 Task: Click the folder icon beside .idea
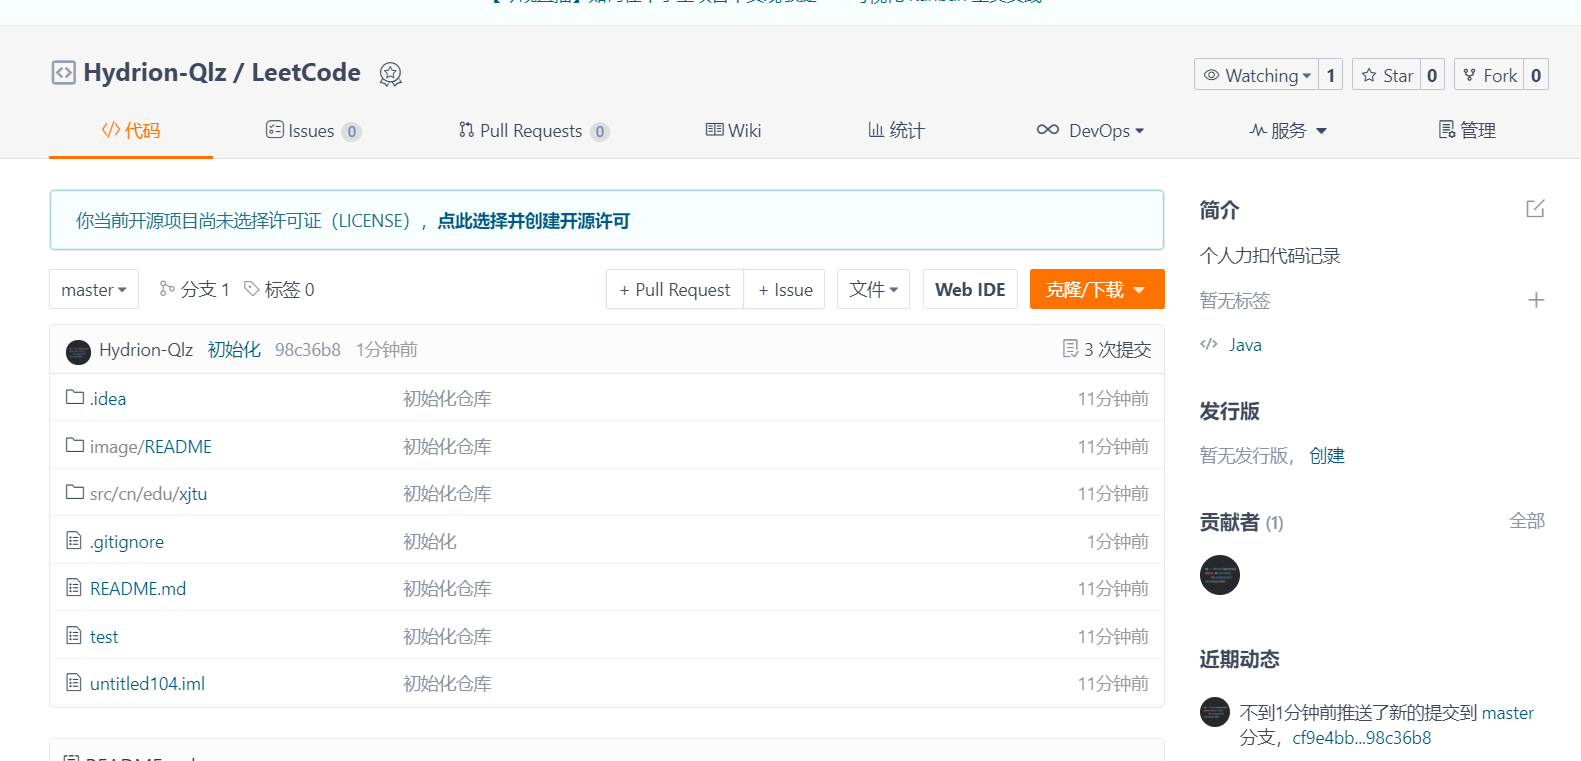click(x=75, y=397)
